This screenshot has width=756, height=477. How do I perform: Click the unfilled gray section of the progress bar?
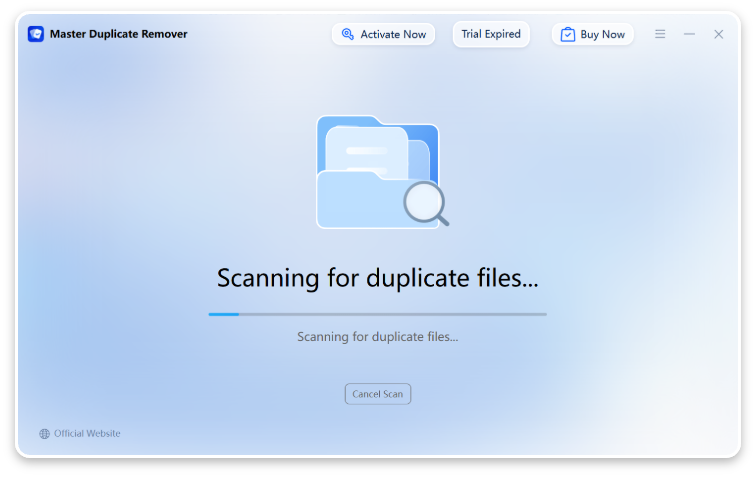pos(400,314)
